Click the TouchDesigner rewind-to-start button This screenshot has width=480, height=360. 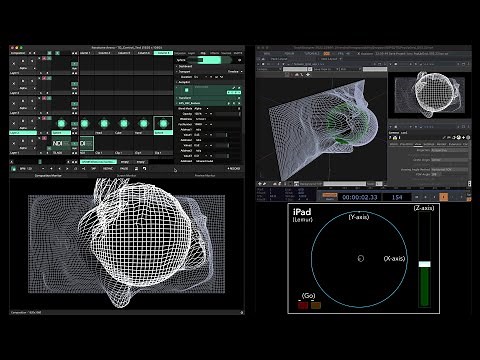coord(417,197)
